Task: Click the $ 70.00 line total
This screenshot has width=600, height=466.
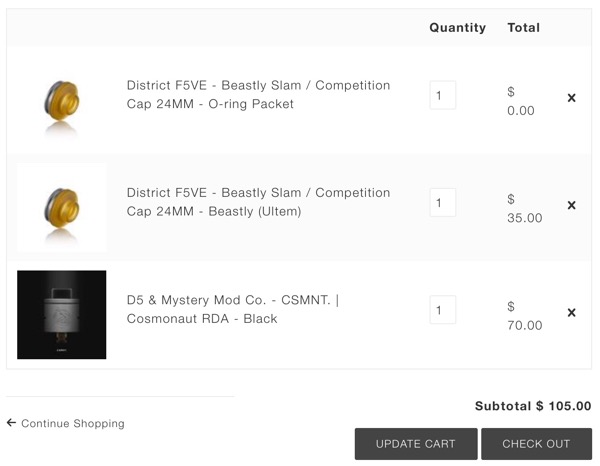Action: coord(524,316)
